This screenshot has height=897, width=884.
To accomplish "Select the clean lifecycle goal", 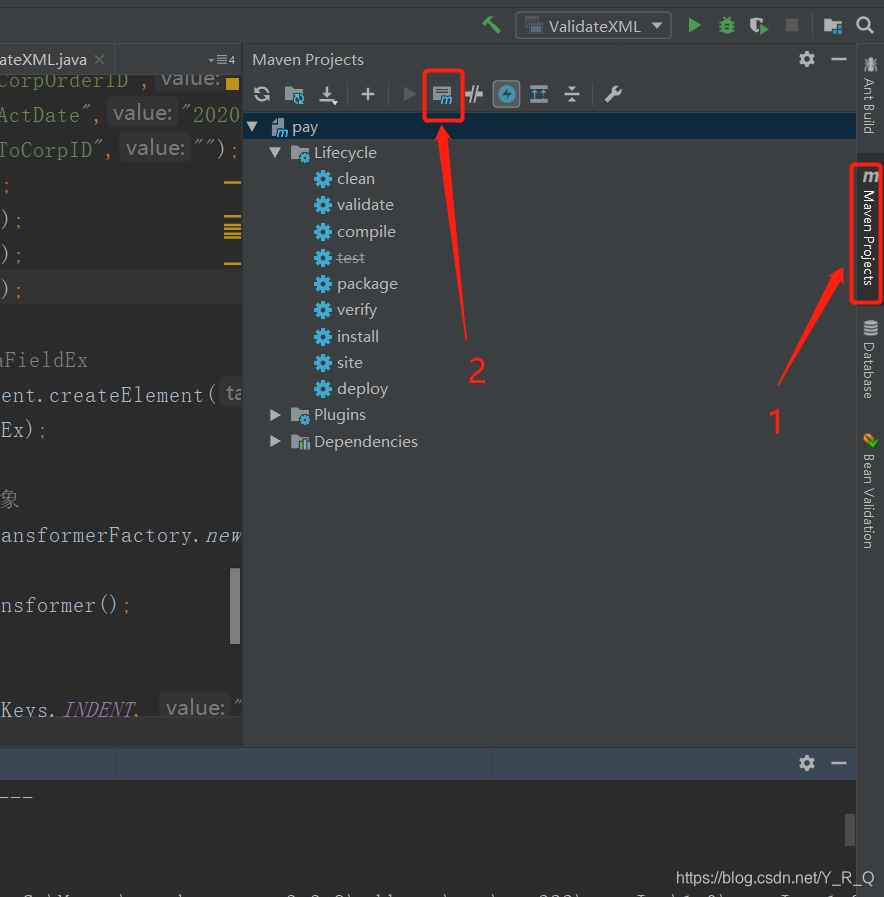I will click(356, 178).
